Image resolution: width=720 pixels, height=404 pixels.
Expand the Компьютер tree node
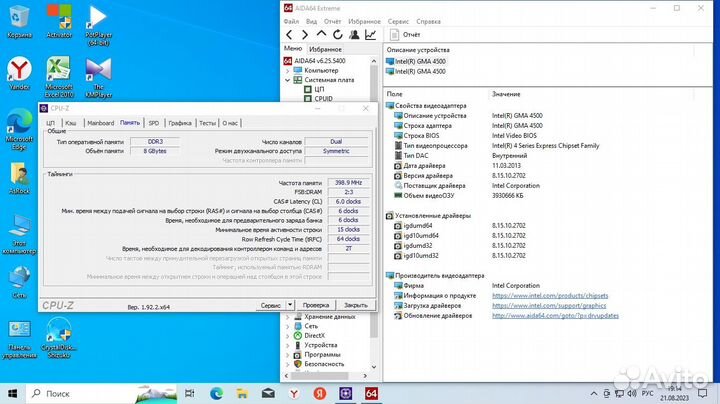pos(288,71)
